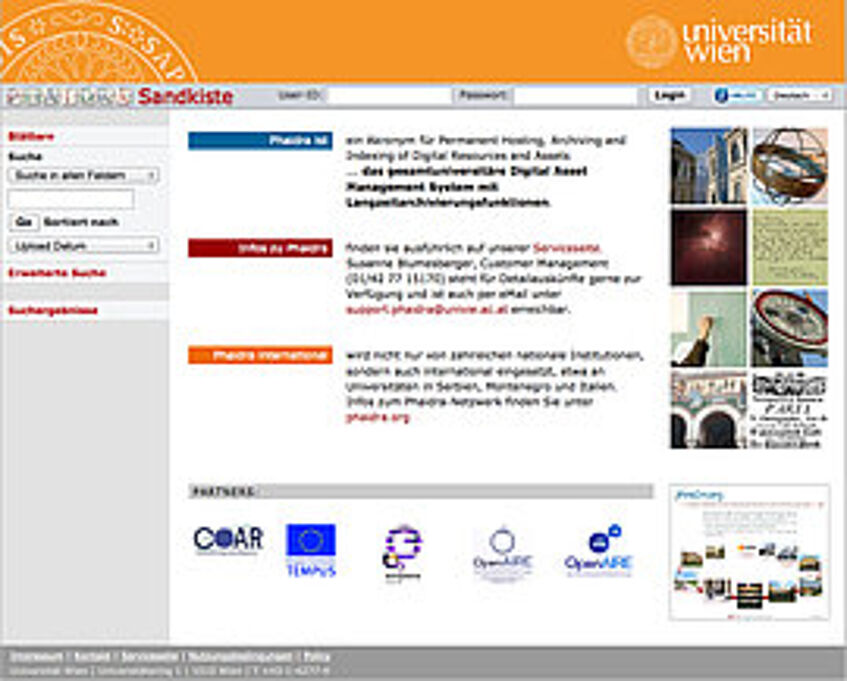Open the handwritten green manuscript thumbnail

[790, 247]
